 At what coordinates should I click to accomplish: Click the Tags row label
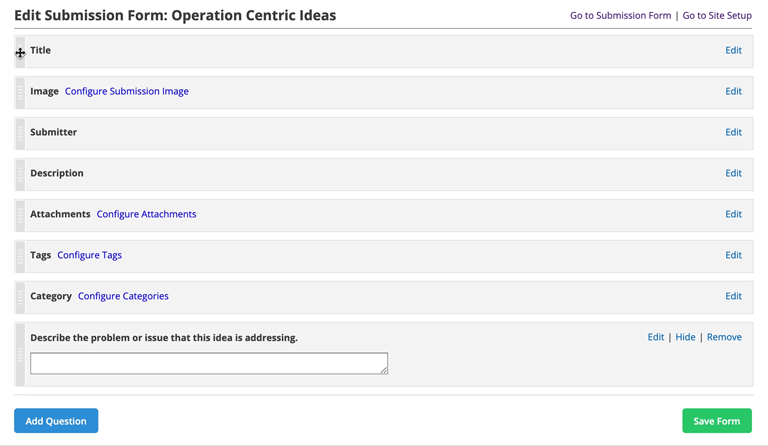[41, 255]
